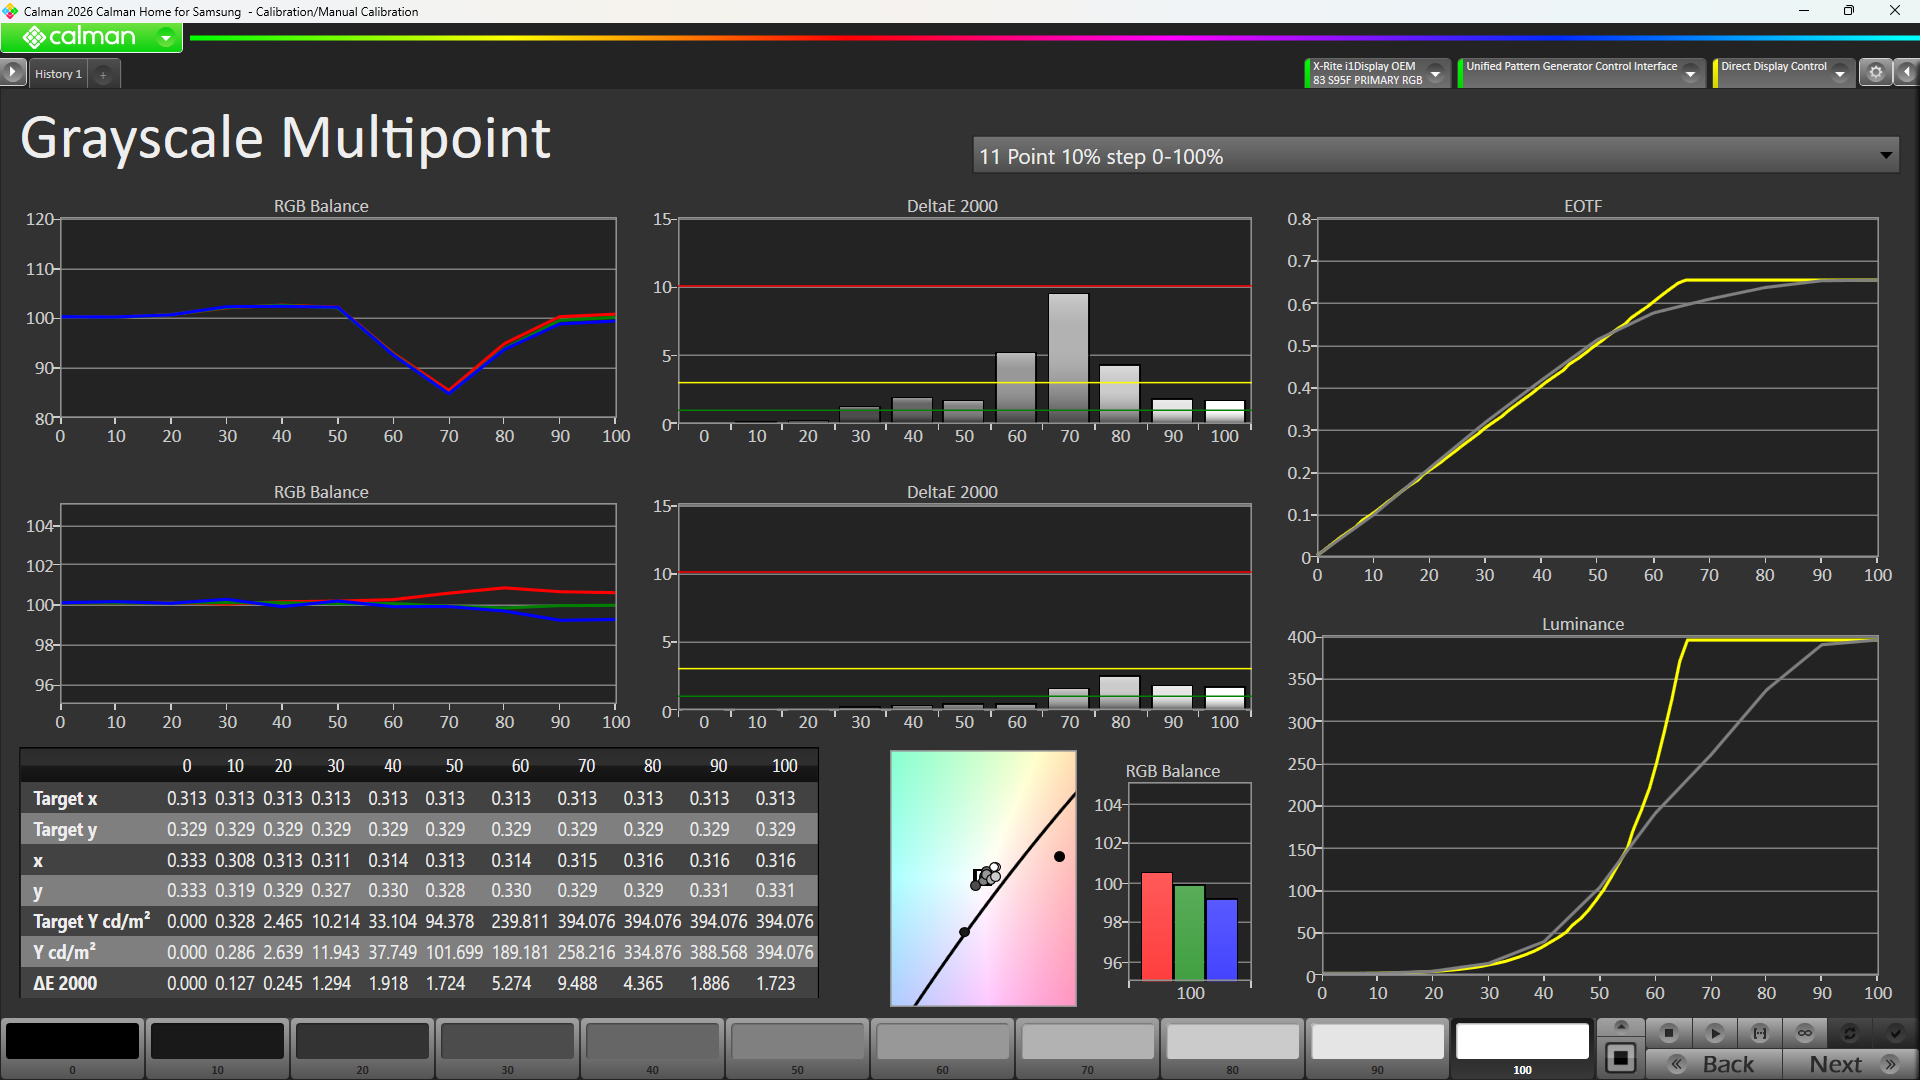Click the Y cd/m² value 101.699
Screen dimensions: 1920x1080
coord(454,953)
